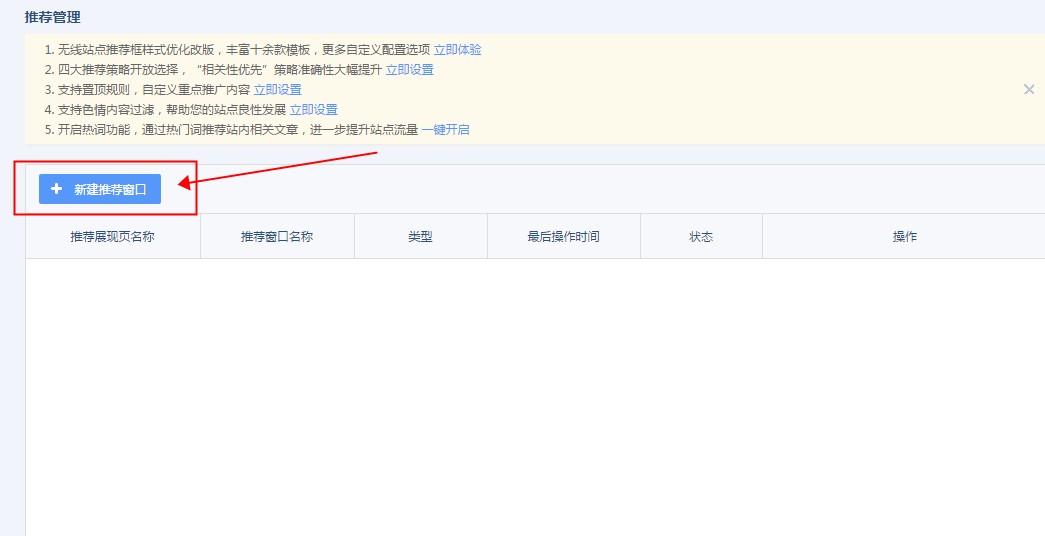Viewport: 1045px width, 536px height.
Task: Click the 推荐展现页名称 column header
Action: pyautogui.click(x=112, y=237)
